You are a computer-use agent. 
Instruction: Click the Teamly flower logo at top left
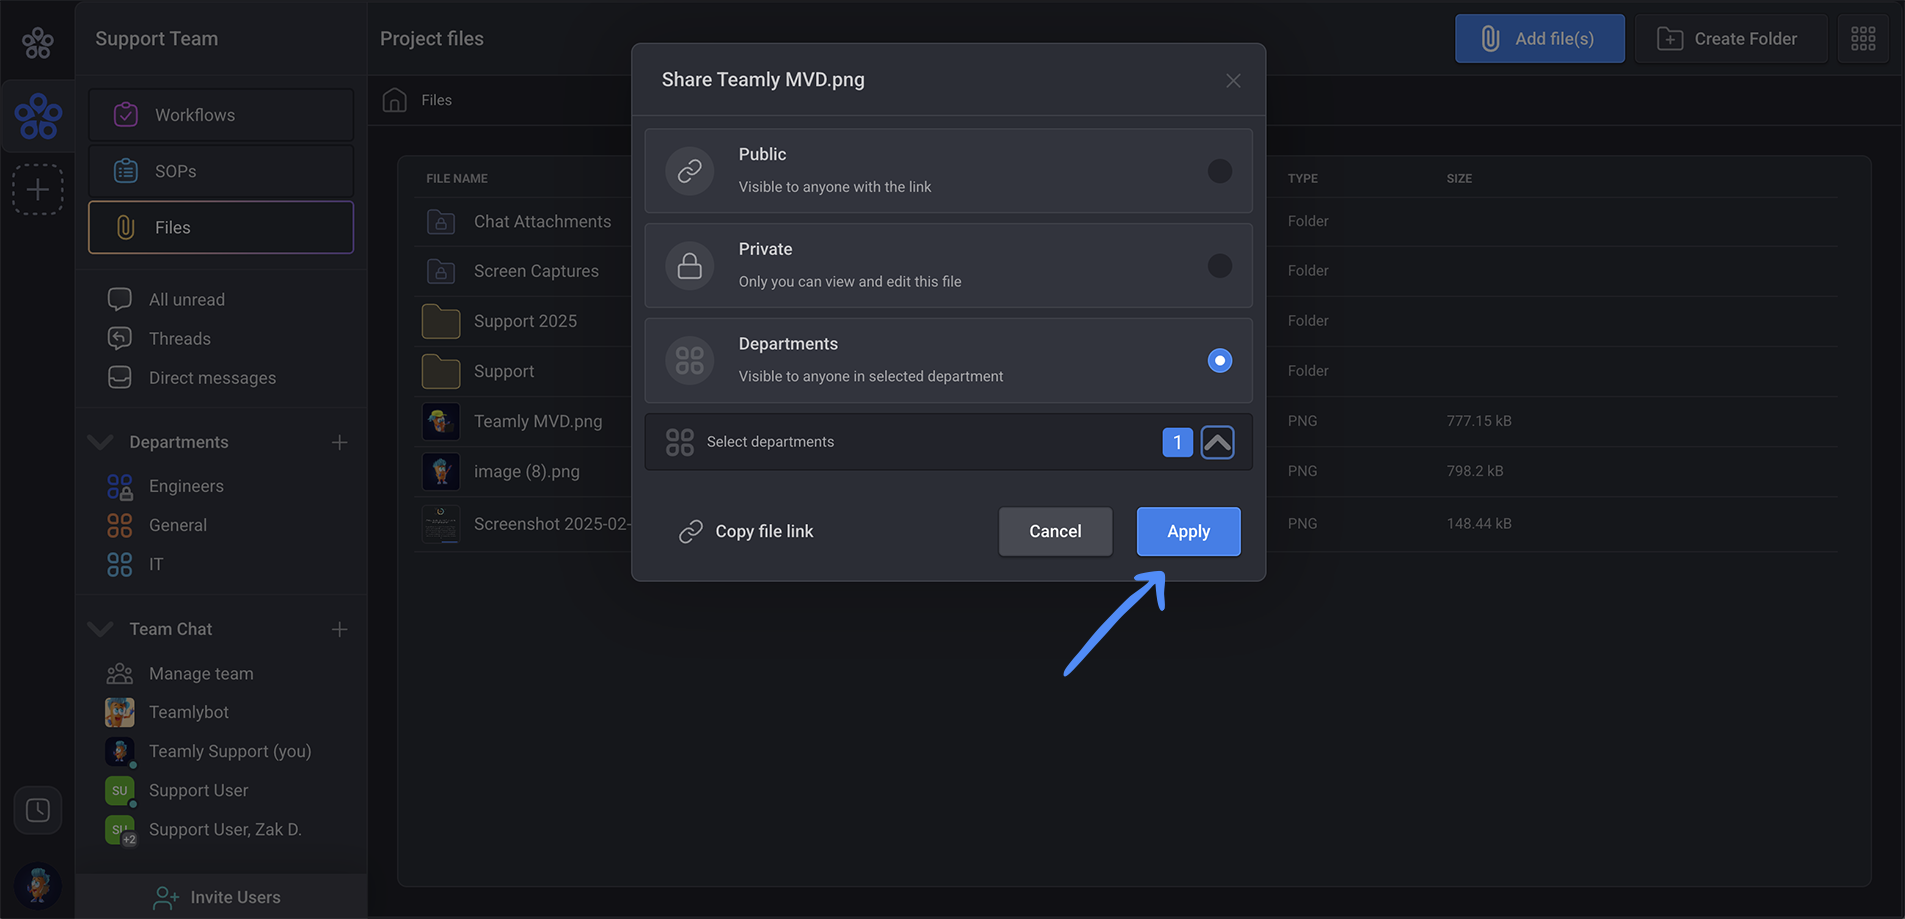pyautogui.click(x=38, y=42)
